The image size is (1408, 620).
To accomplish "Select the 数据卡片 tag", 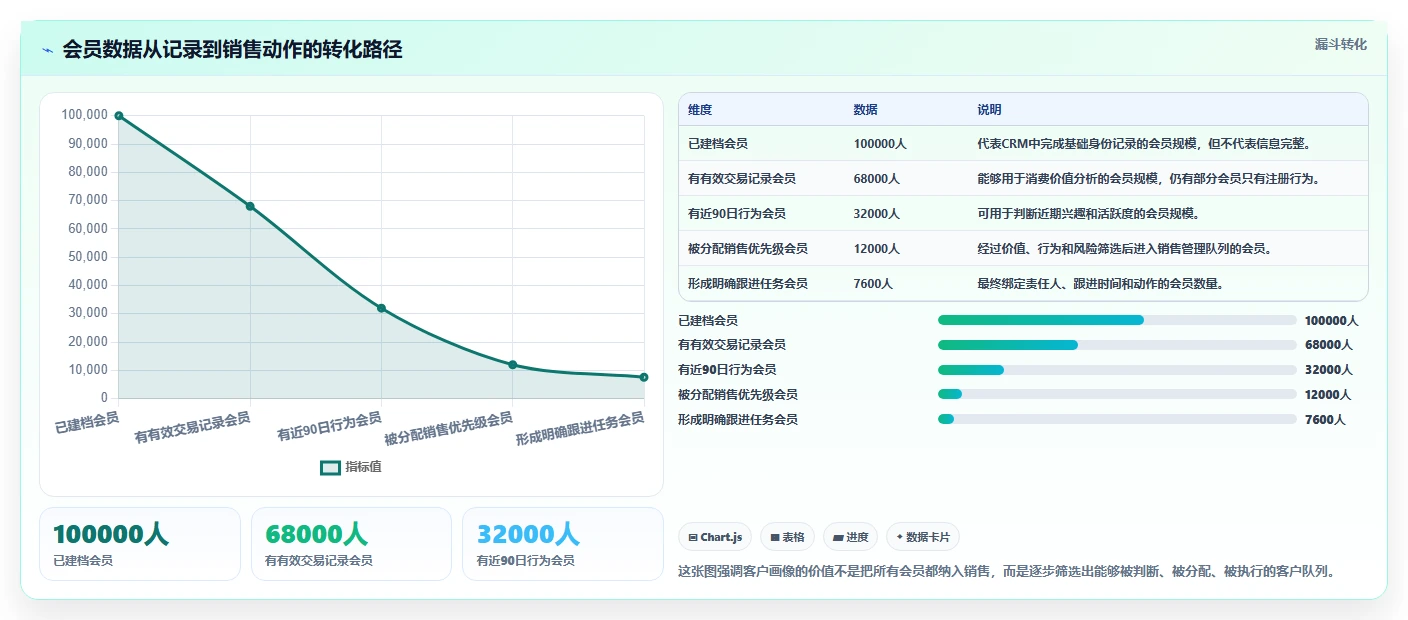I will 922,537.
